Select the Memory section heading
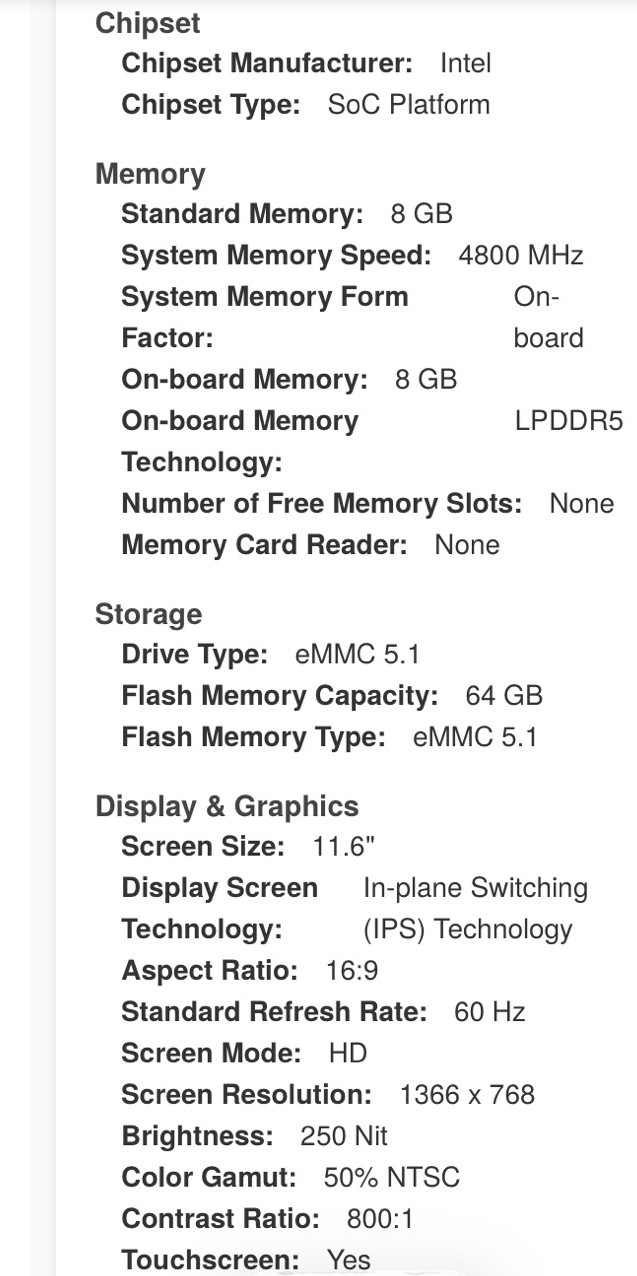The image size is (637, 1276). tap(150, 174)
